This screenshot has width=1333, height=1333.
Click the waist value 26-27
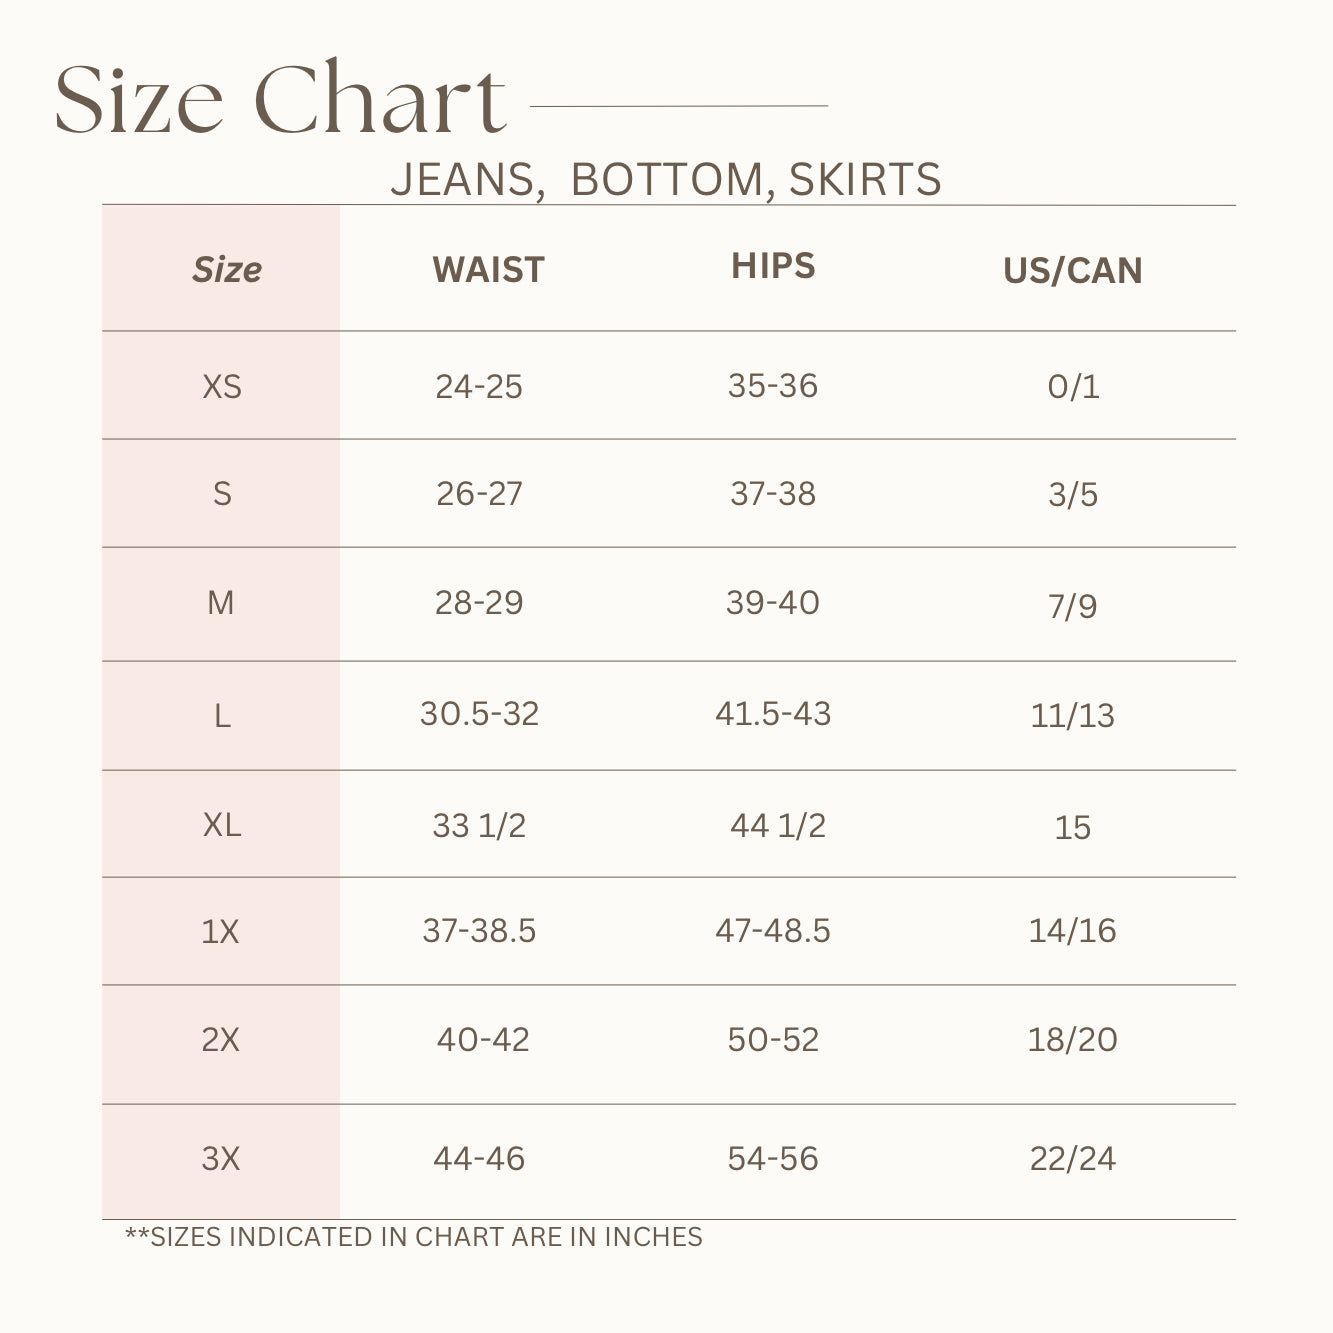point(479,494)
